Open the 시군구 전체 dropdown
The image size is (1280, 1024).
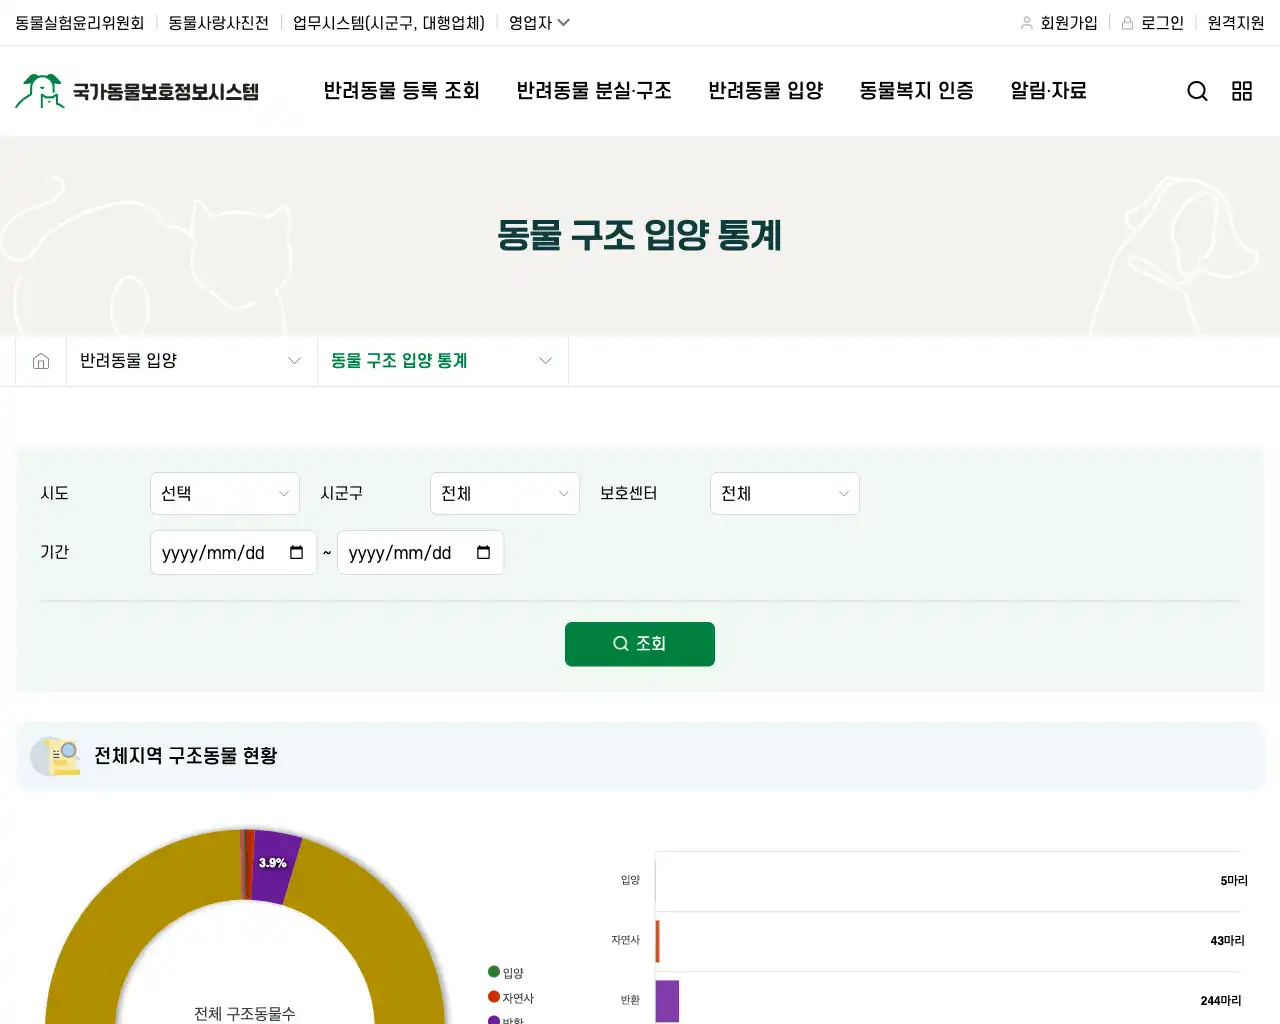click(x=505, y=494)
